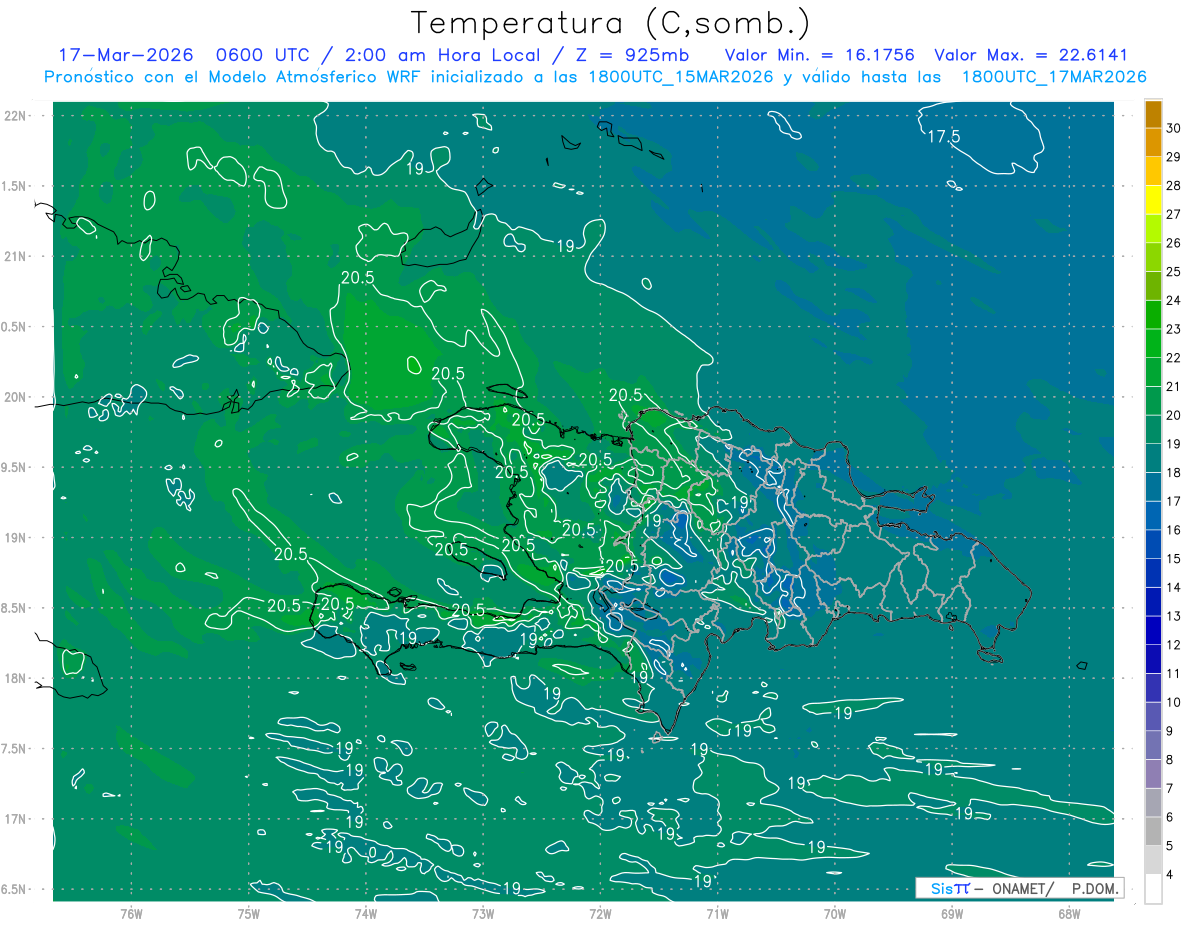The height and width of the screenshot is (927, 1200).
Task: Click the '22N' latitude axis label
Action: 16,115
